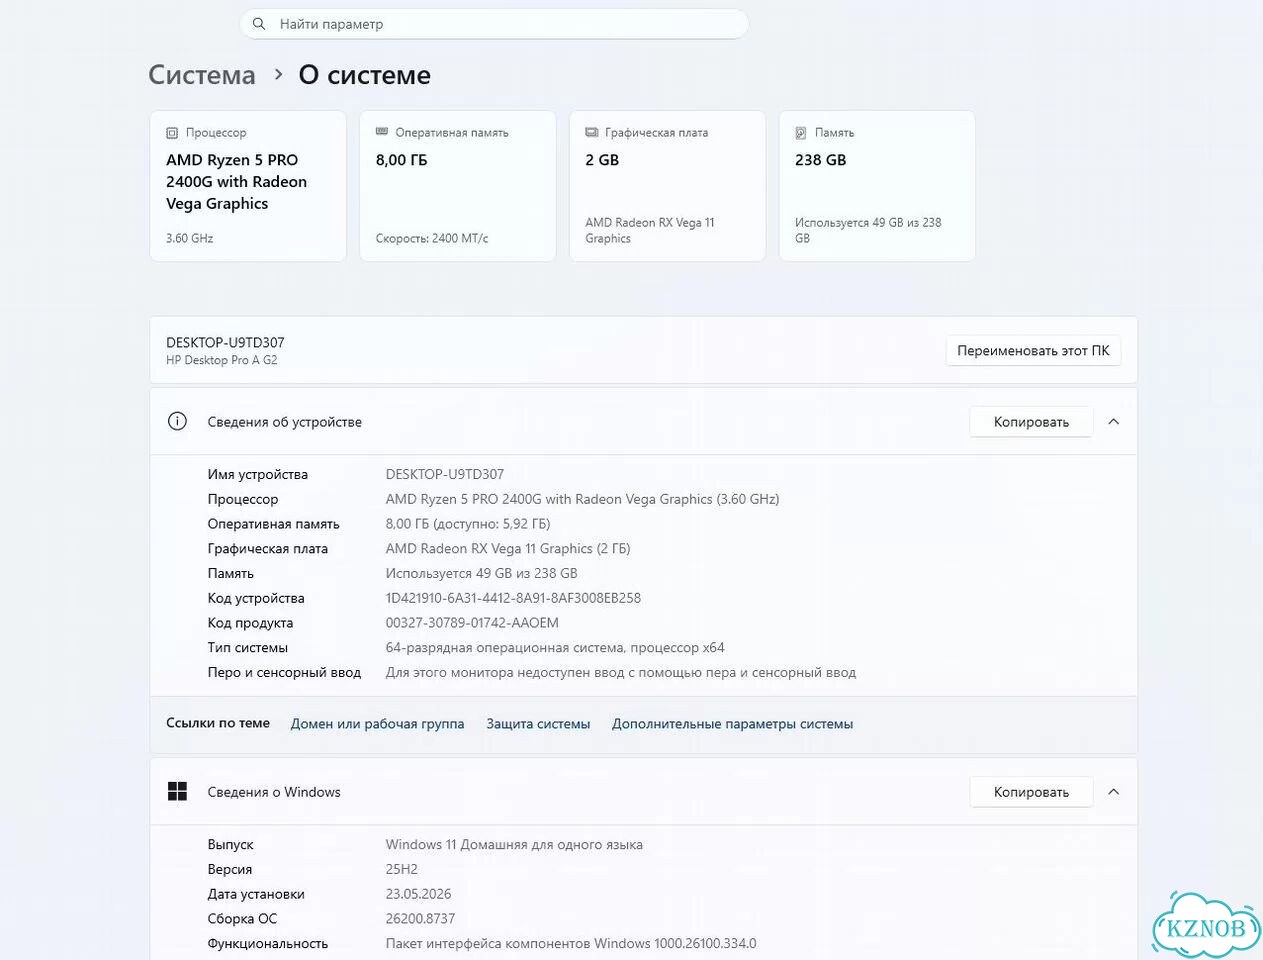Select "Windows 11 Домашняя для одного языка" text
This screenshot has width=1263, height=960.
(x=514, y=845)
